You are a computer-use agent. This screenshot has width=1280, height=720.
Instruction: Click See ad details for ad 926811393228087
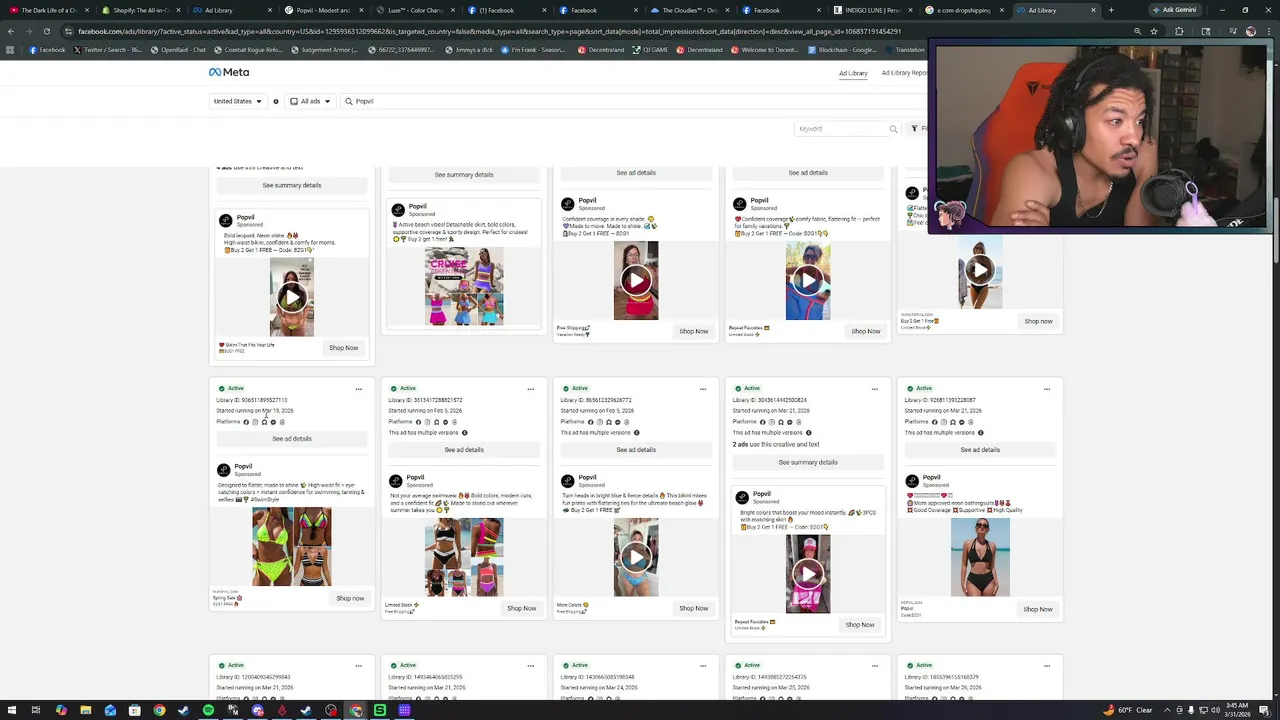click(x=980, y=450)
